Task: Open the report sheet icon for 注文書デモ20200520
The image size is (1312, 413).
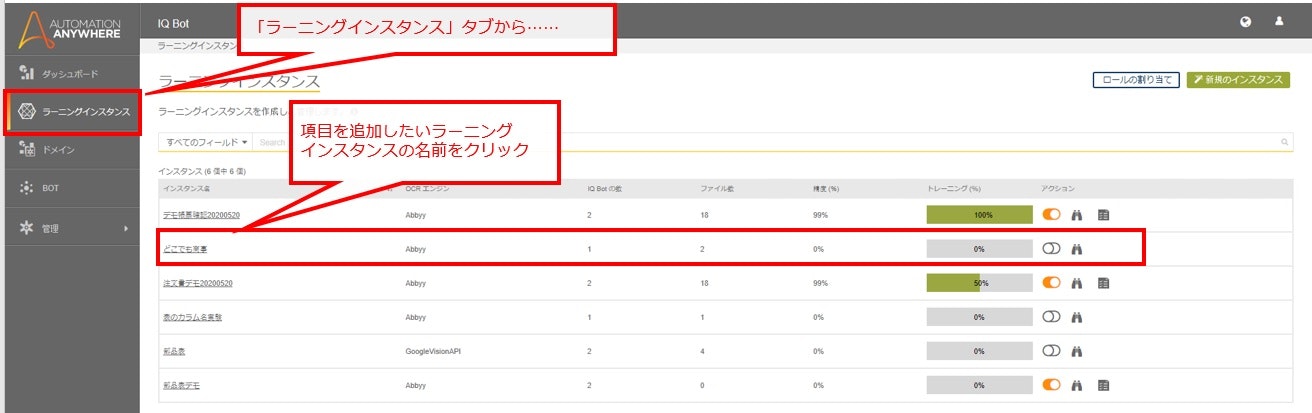Action: point(1104,283)
